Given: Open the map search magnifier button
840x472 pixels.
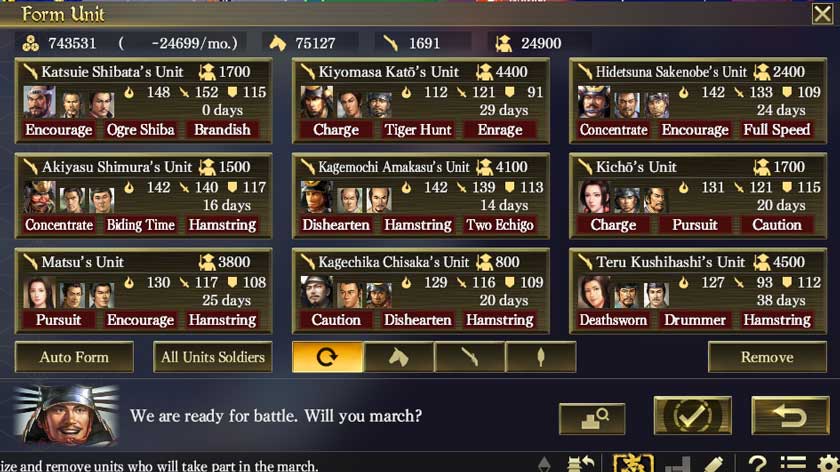Looking at the screenshot, I should click(592, 418).
